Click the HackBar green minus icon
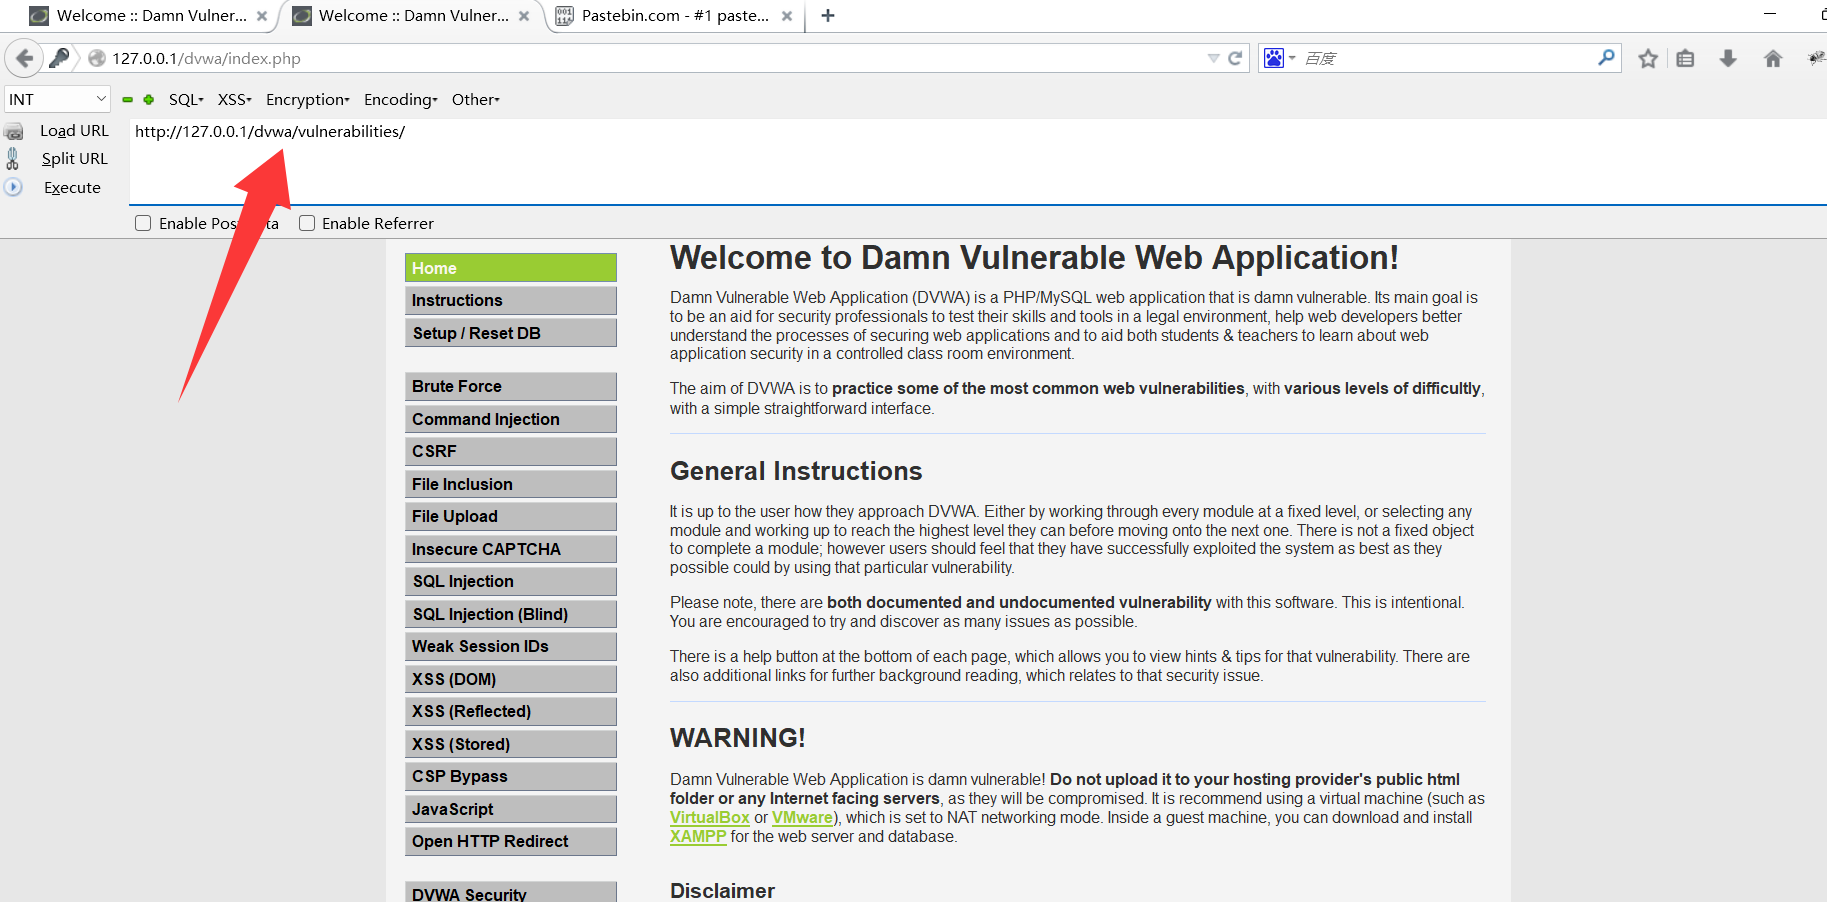This screenshot has height=902, width=1827. tap(127, 99)
